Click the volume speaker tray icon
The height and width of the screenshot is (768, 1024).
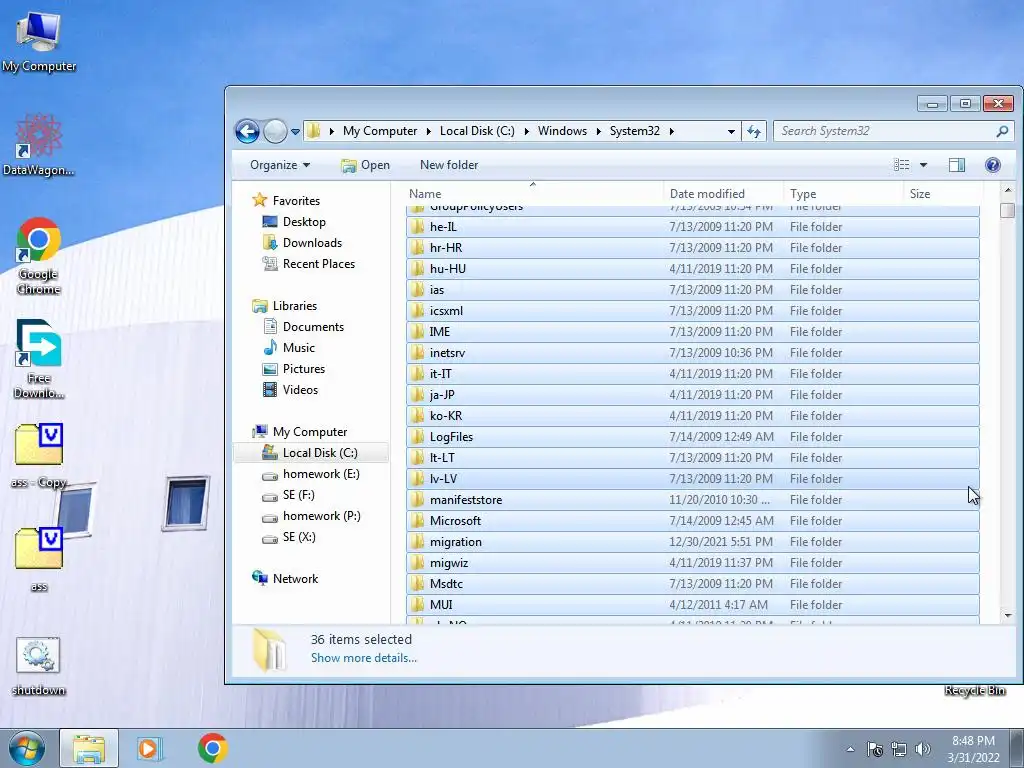(923, 749)
